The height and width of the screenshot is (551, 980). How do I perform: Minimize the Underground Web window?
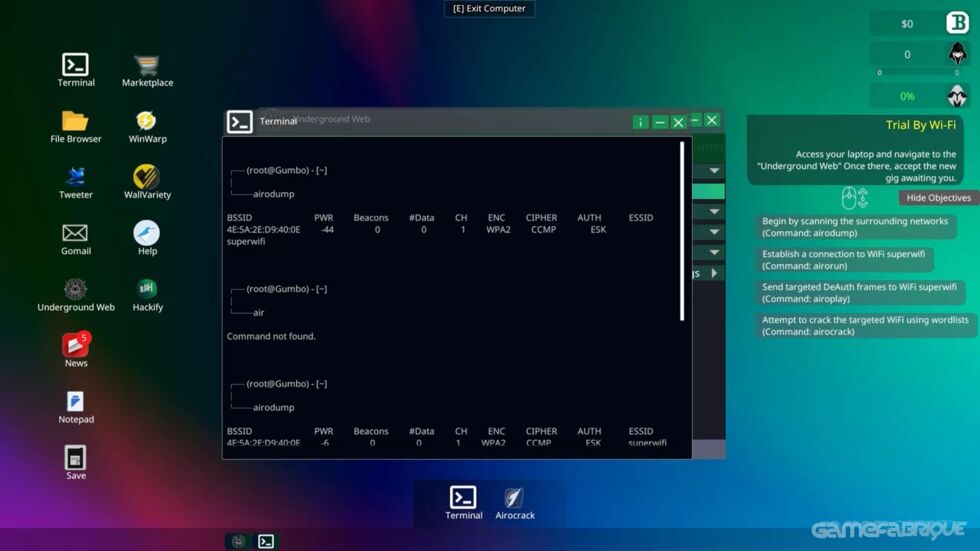pyautogui.click(x=695, y=120)
